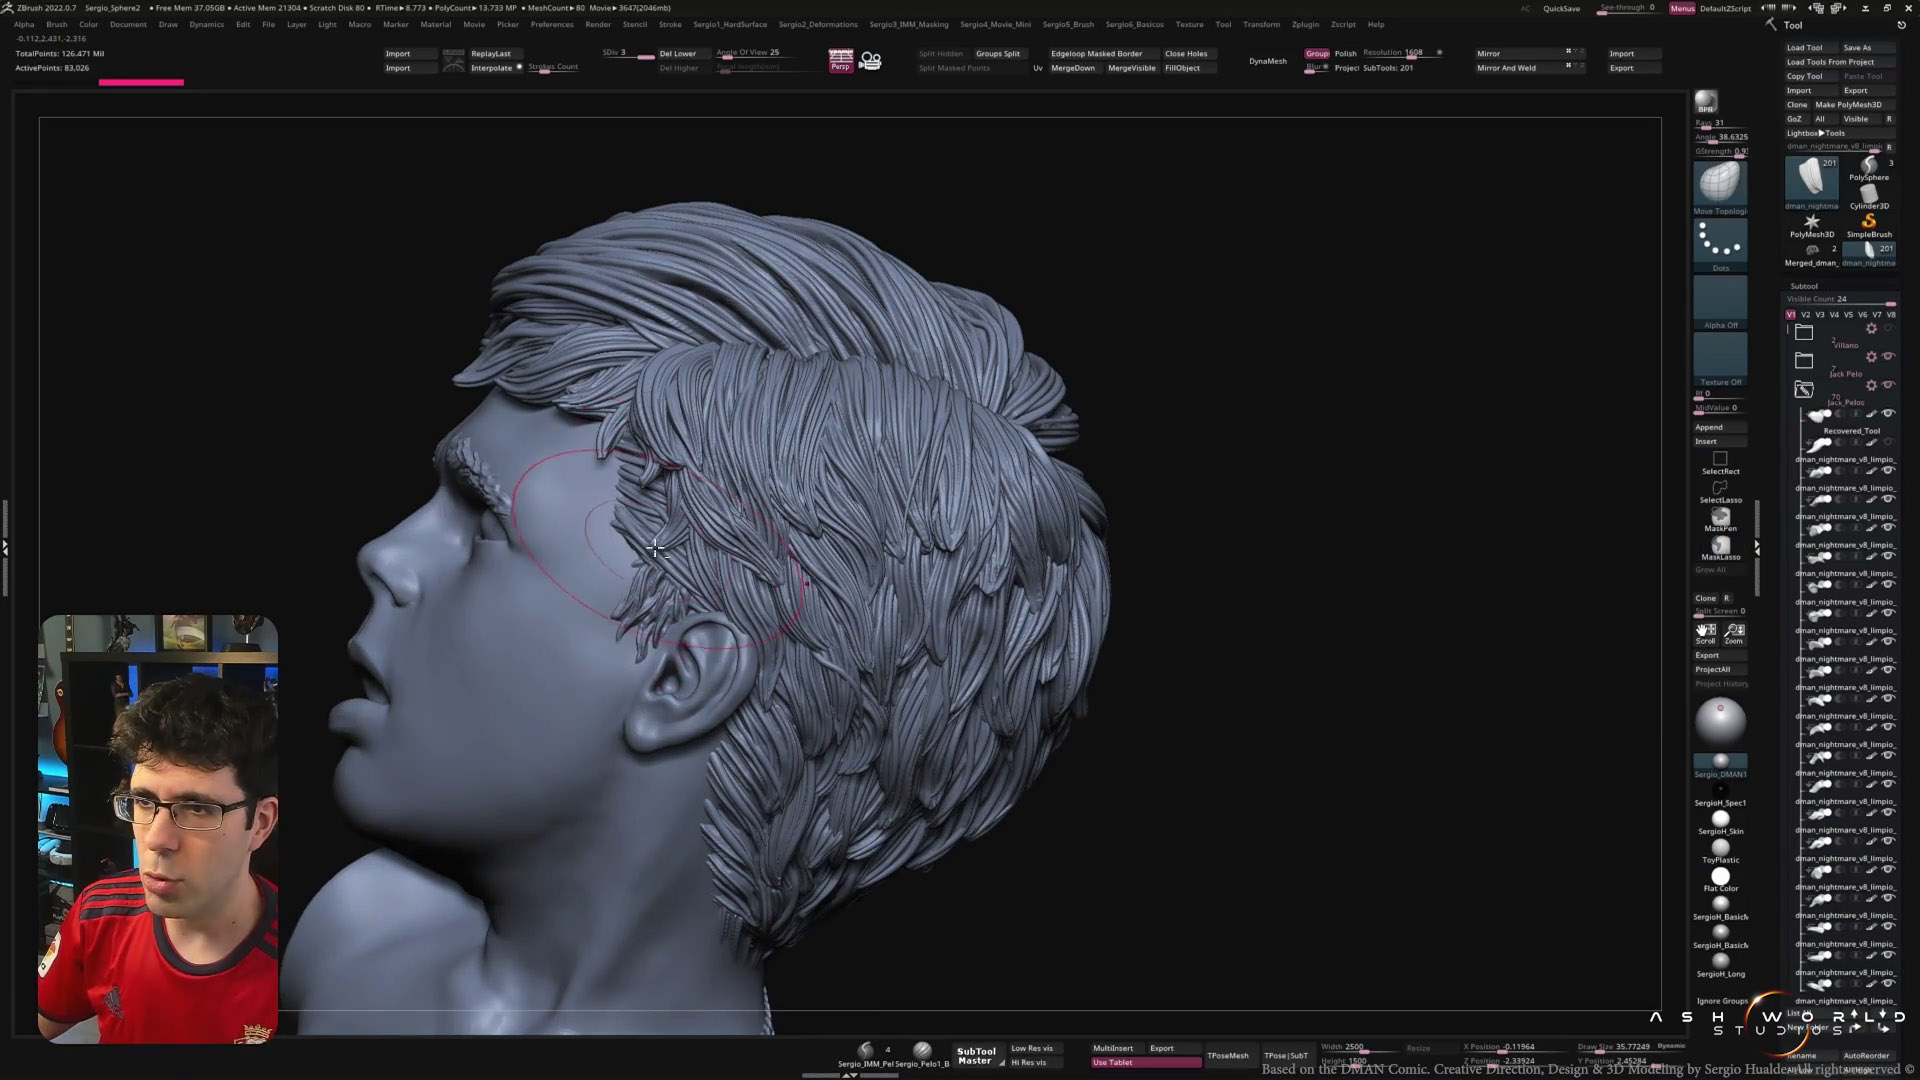Click the BPR render icon

pyautogui.click(x=1706, y=102)
